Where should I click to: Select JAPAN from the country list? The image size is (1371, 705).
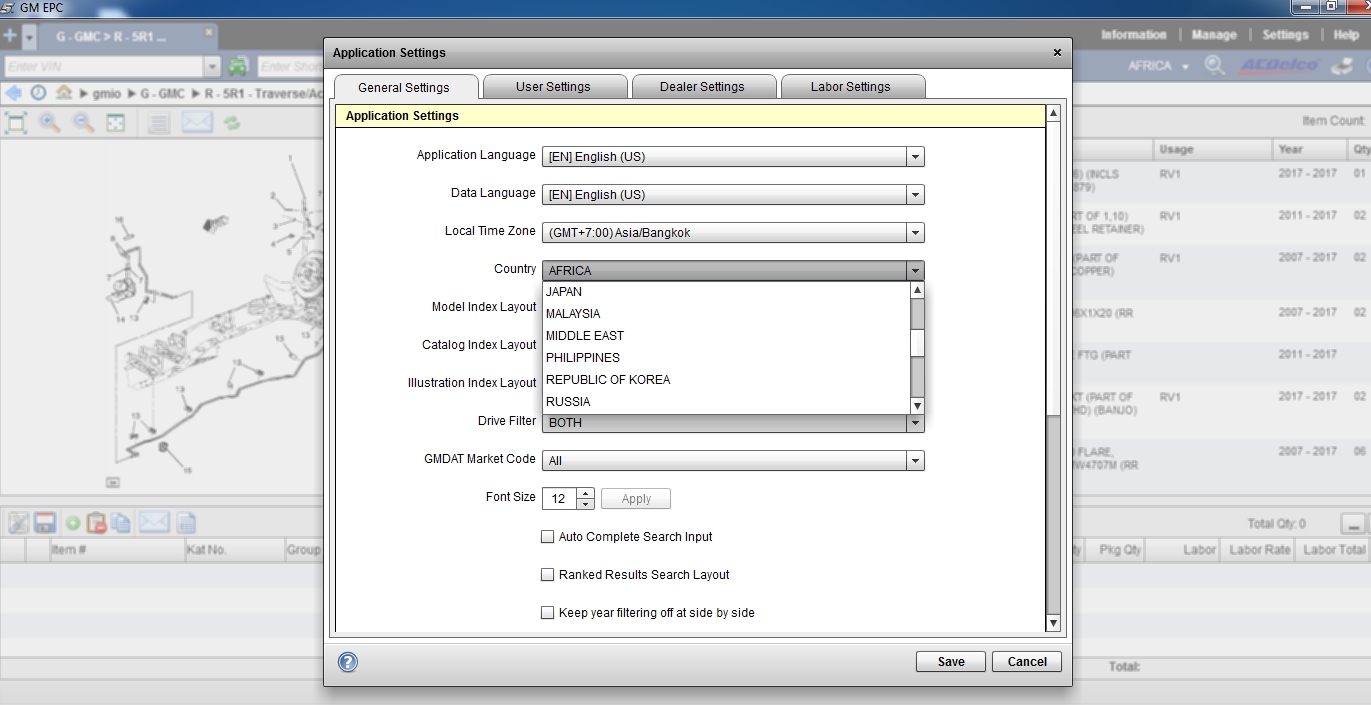[726, 292]
